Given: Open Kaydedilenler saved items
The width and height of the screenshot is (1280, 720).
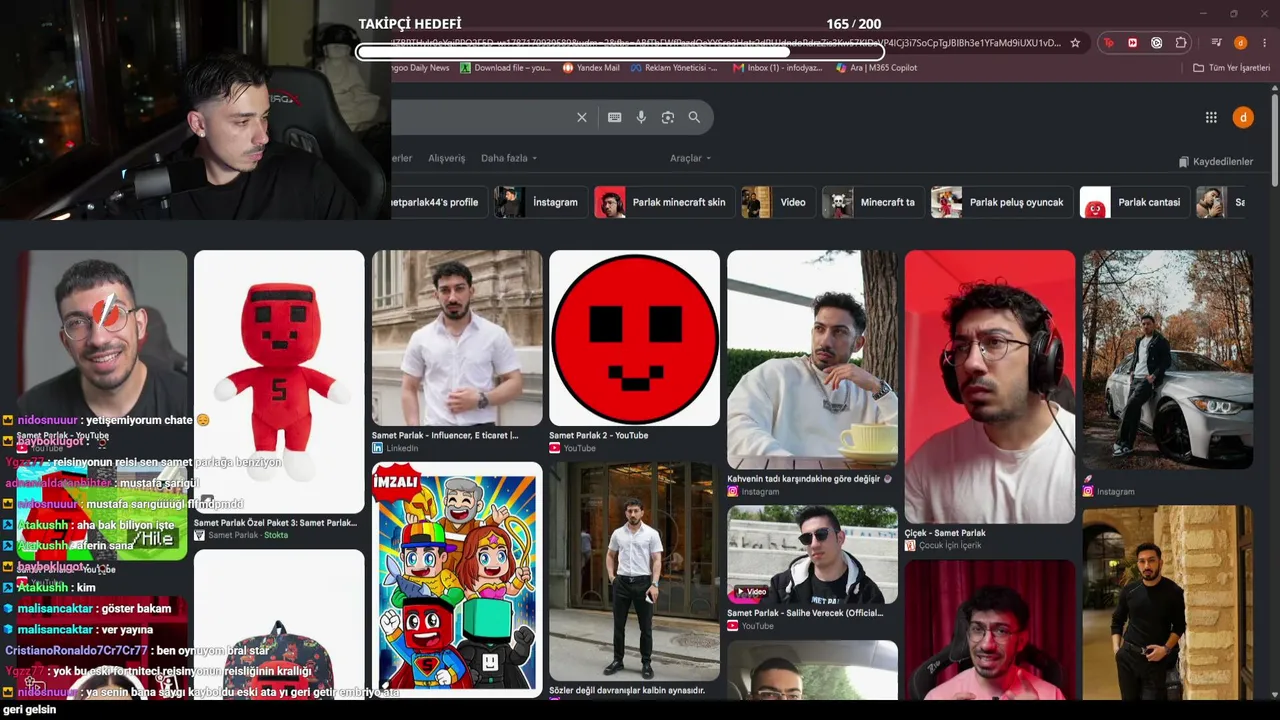Looking at the screenshot, I should pos(1216,161).
